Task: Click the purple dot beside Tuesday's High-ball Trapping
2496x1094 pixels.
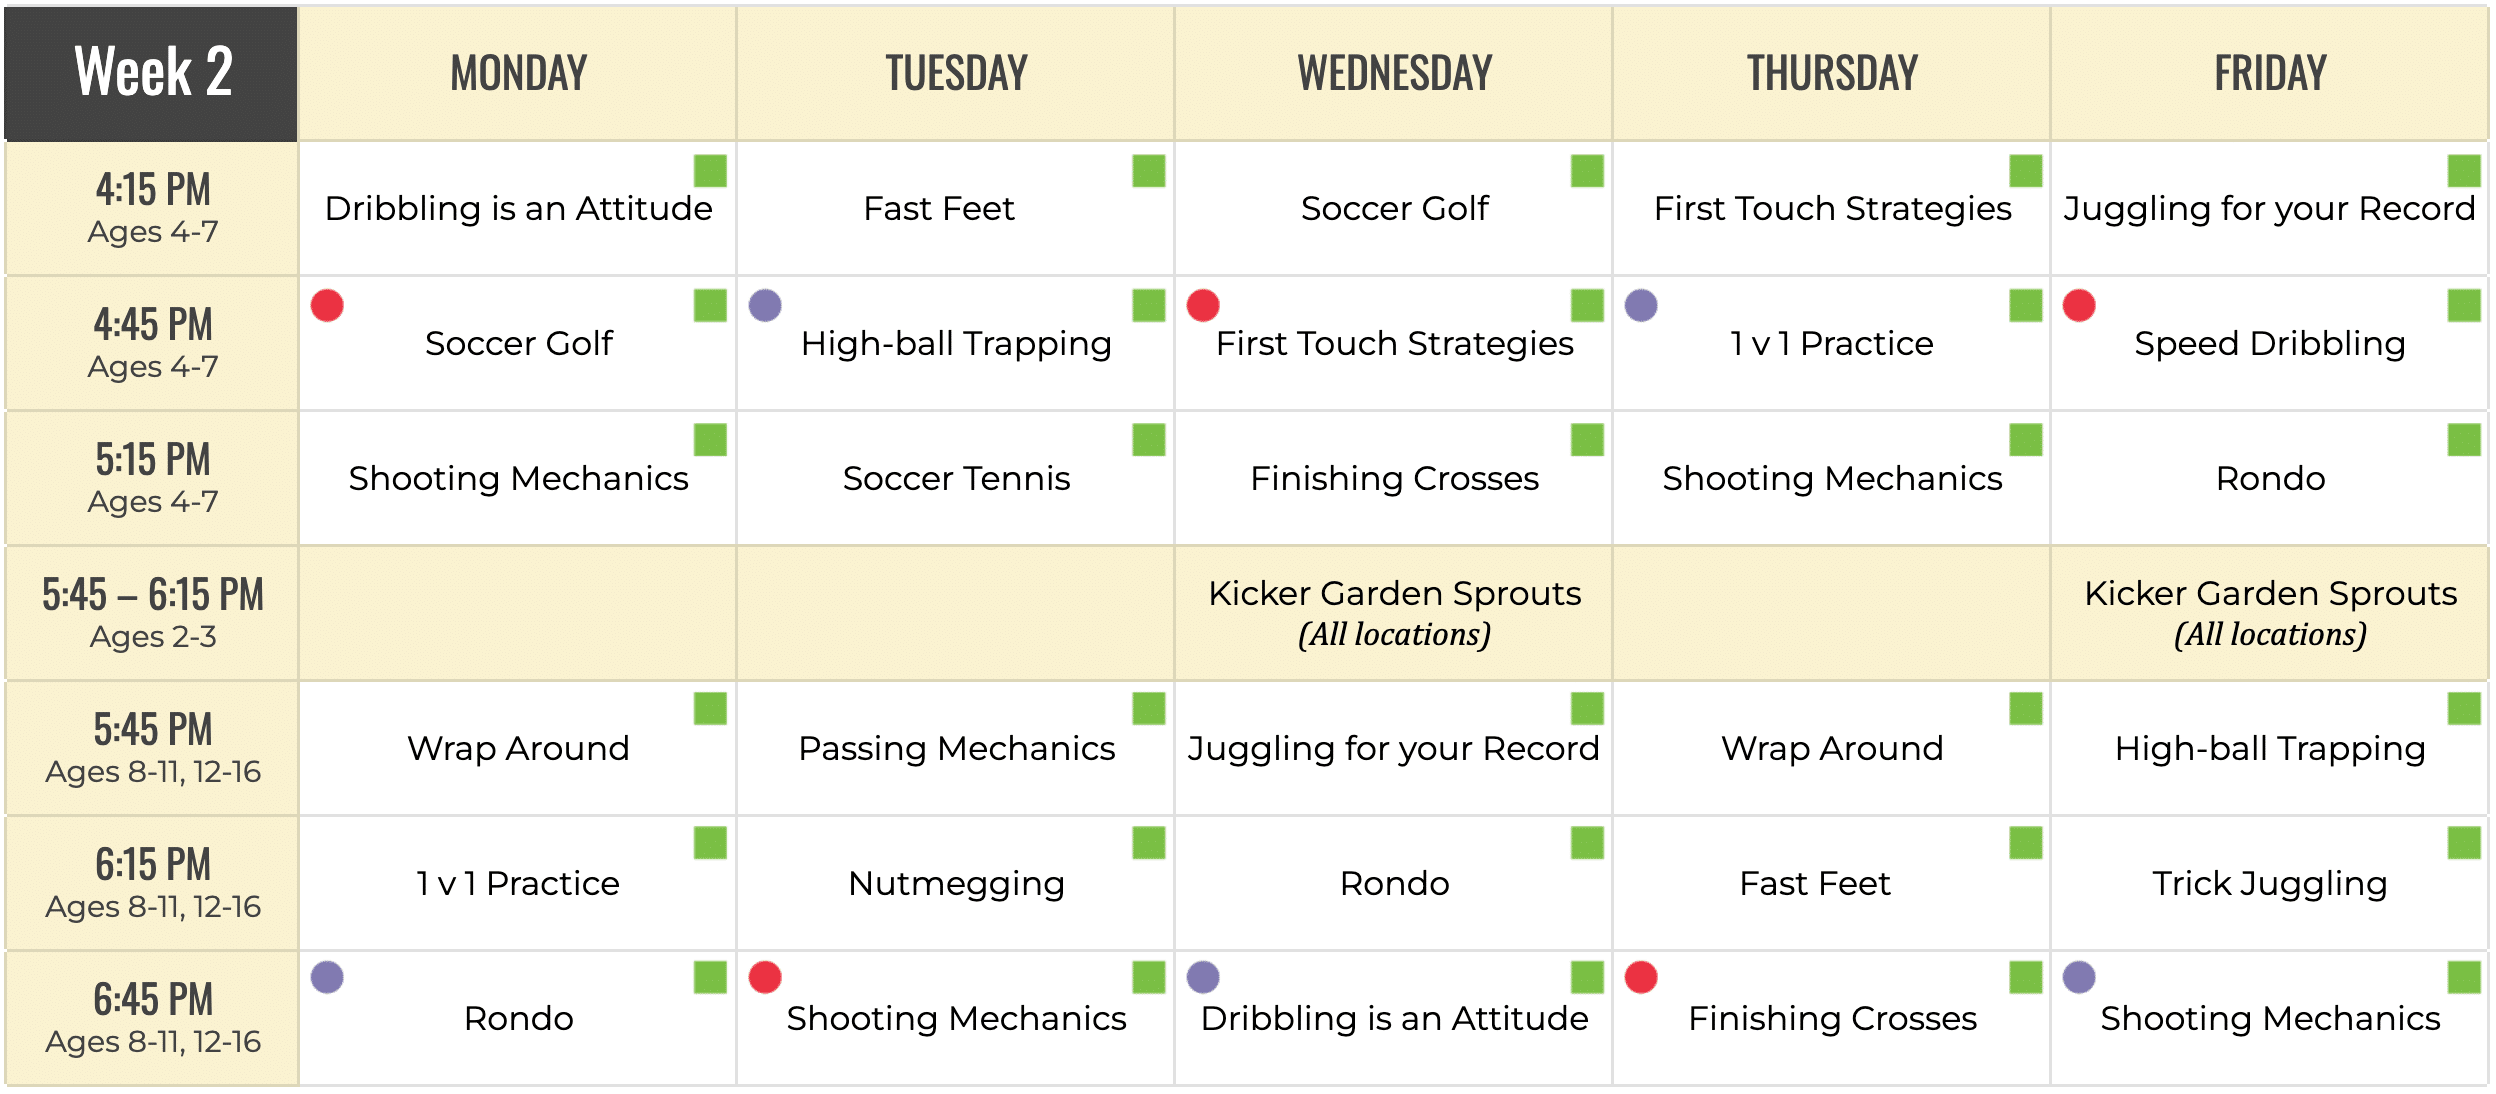Action: pos(765,305)
